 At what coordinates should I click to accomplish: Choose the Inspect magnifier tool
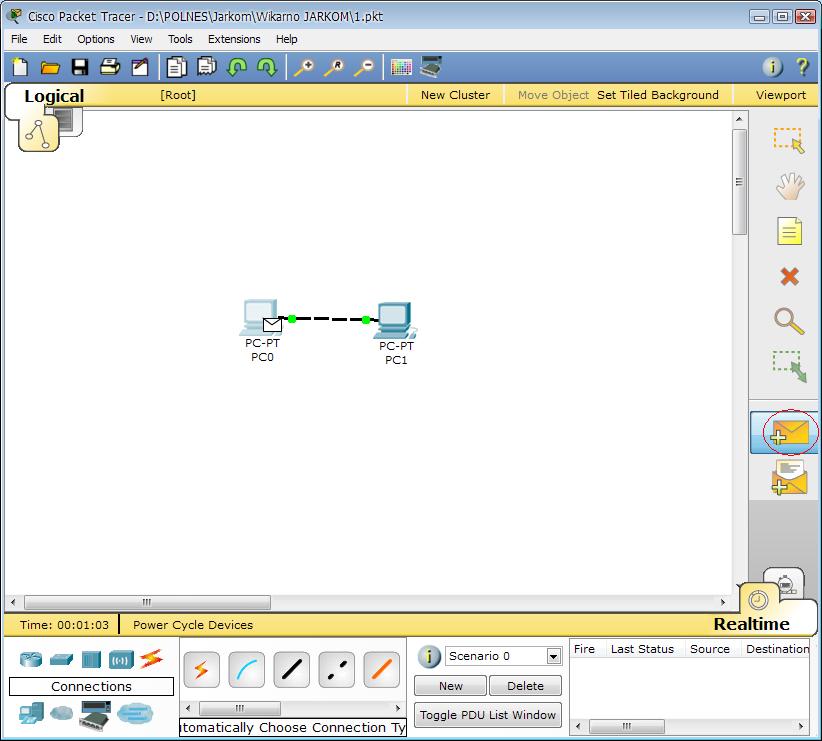tap(789, 321)
